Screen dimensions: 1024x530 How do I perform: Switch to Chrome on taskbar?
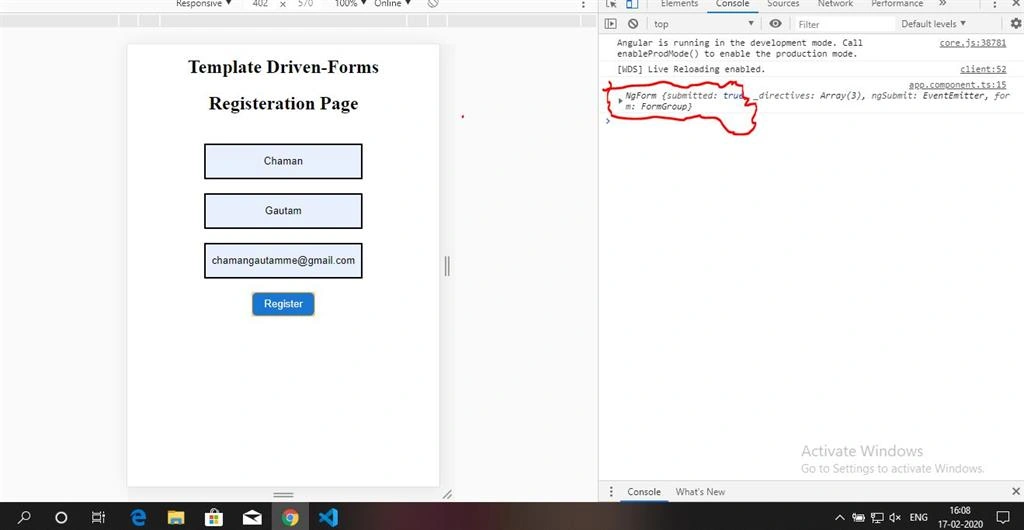coord(290,518)
